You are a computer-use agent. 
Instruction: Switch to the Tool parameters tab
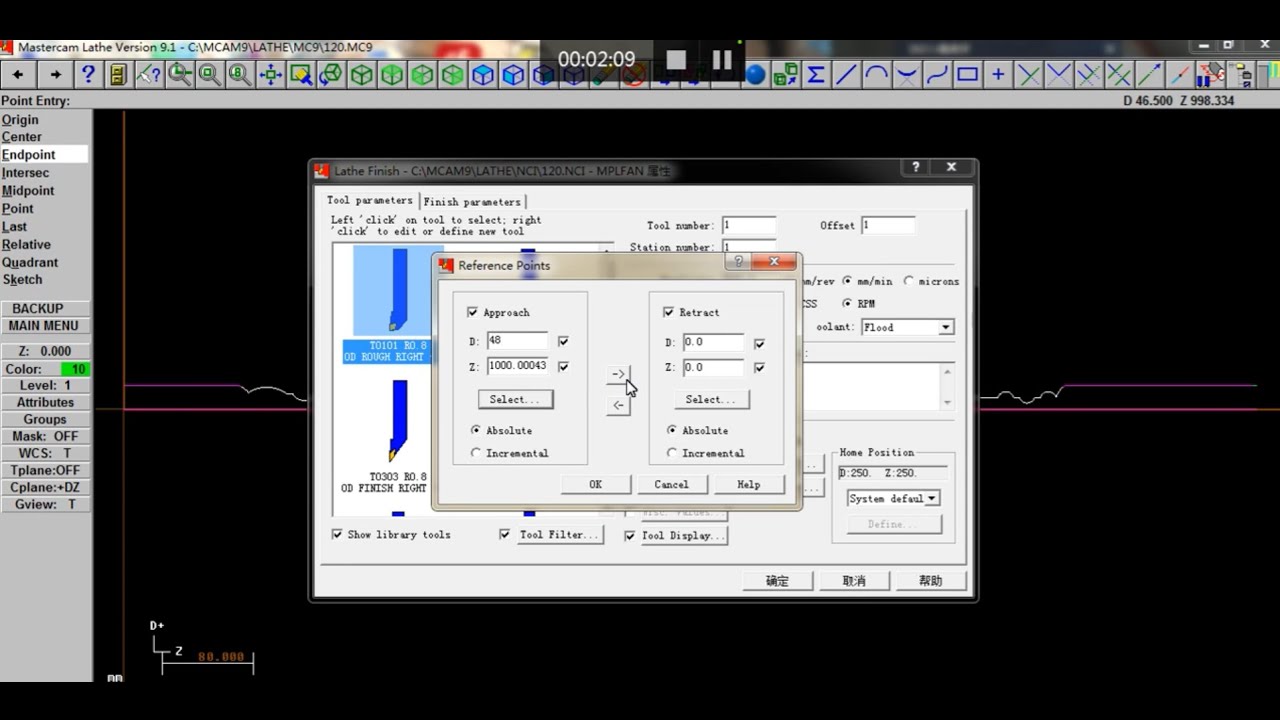tap(369, 200)
